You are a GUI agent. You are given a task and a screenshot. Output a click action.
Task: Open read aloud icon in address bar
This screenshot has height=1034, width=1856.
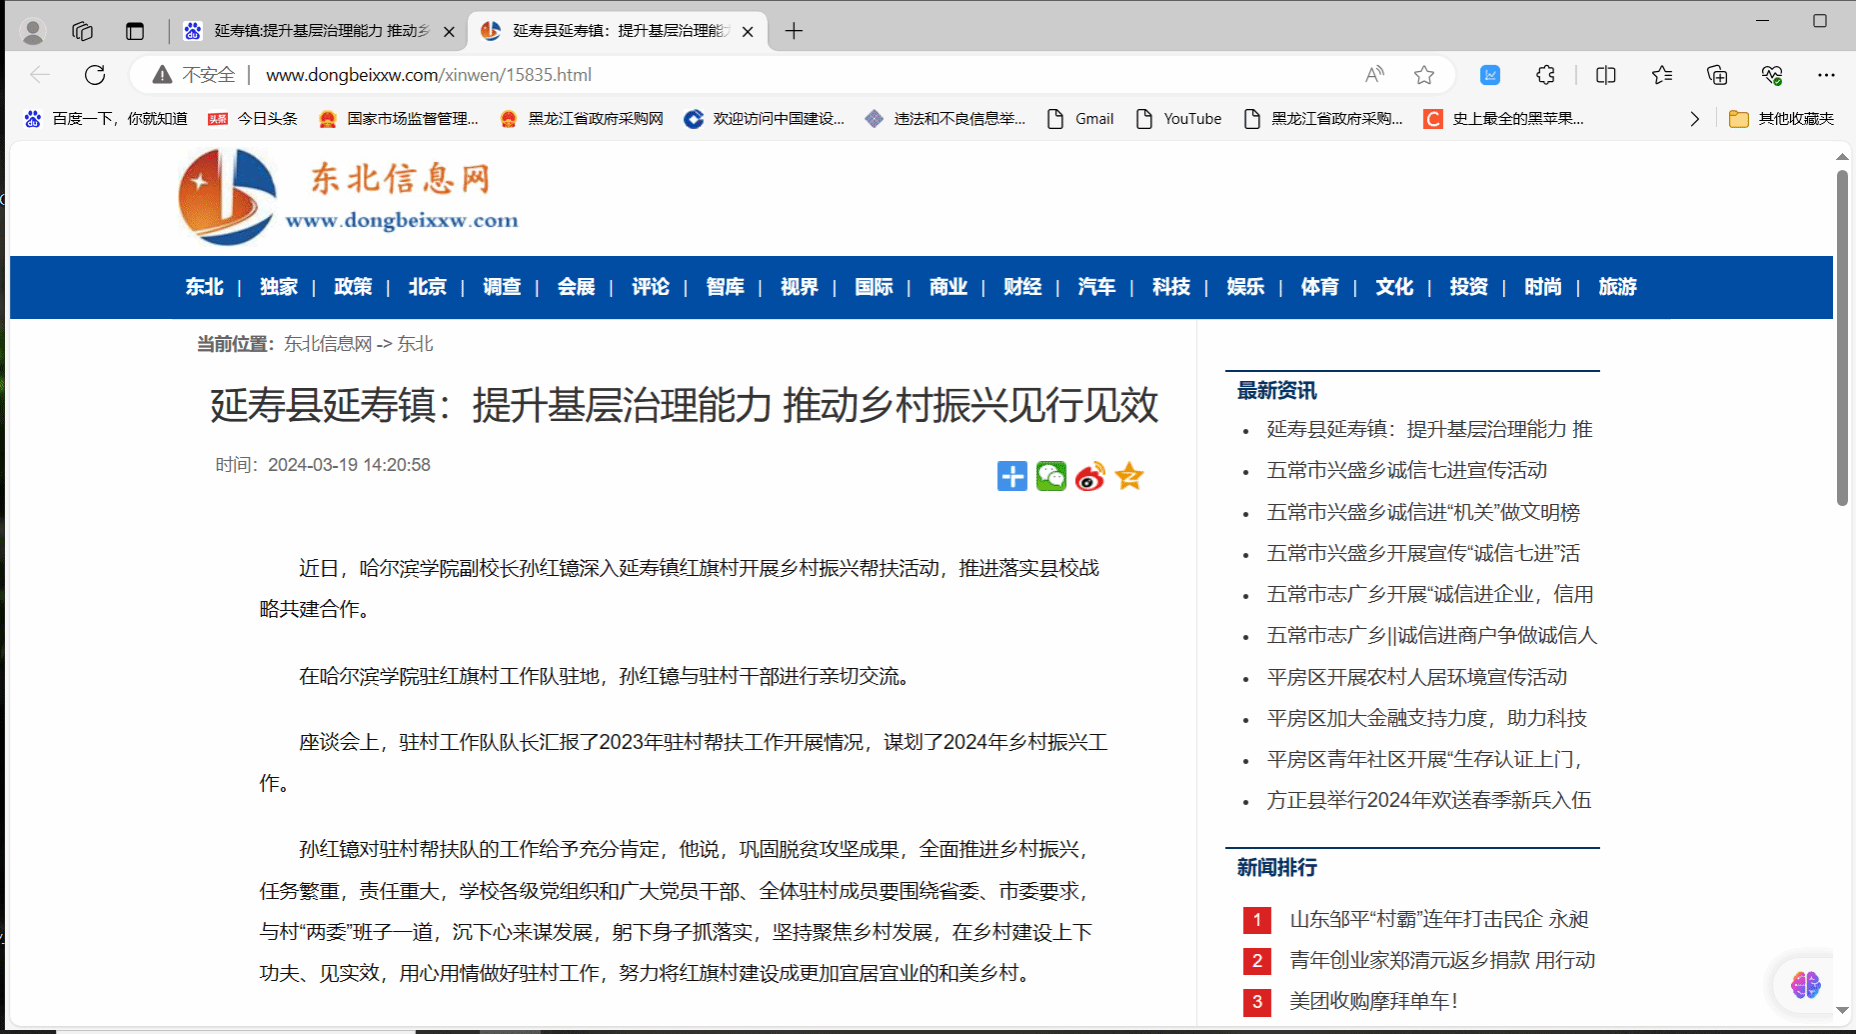coord(1375,75)
